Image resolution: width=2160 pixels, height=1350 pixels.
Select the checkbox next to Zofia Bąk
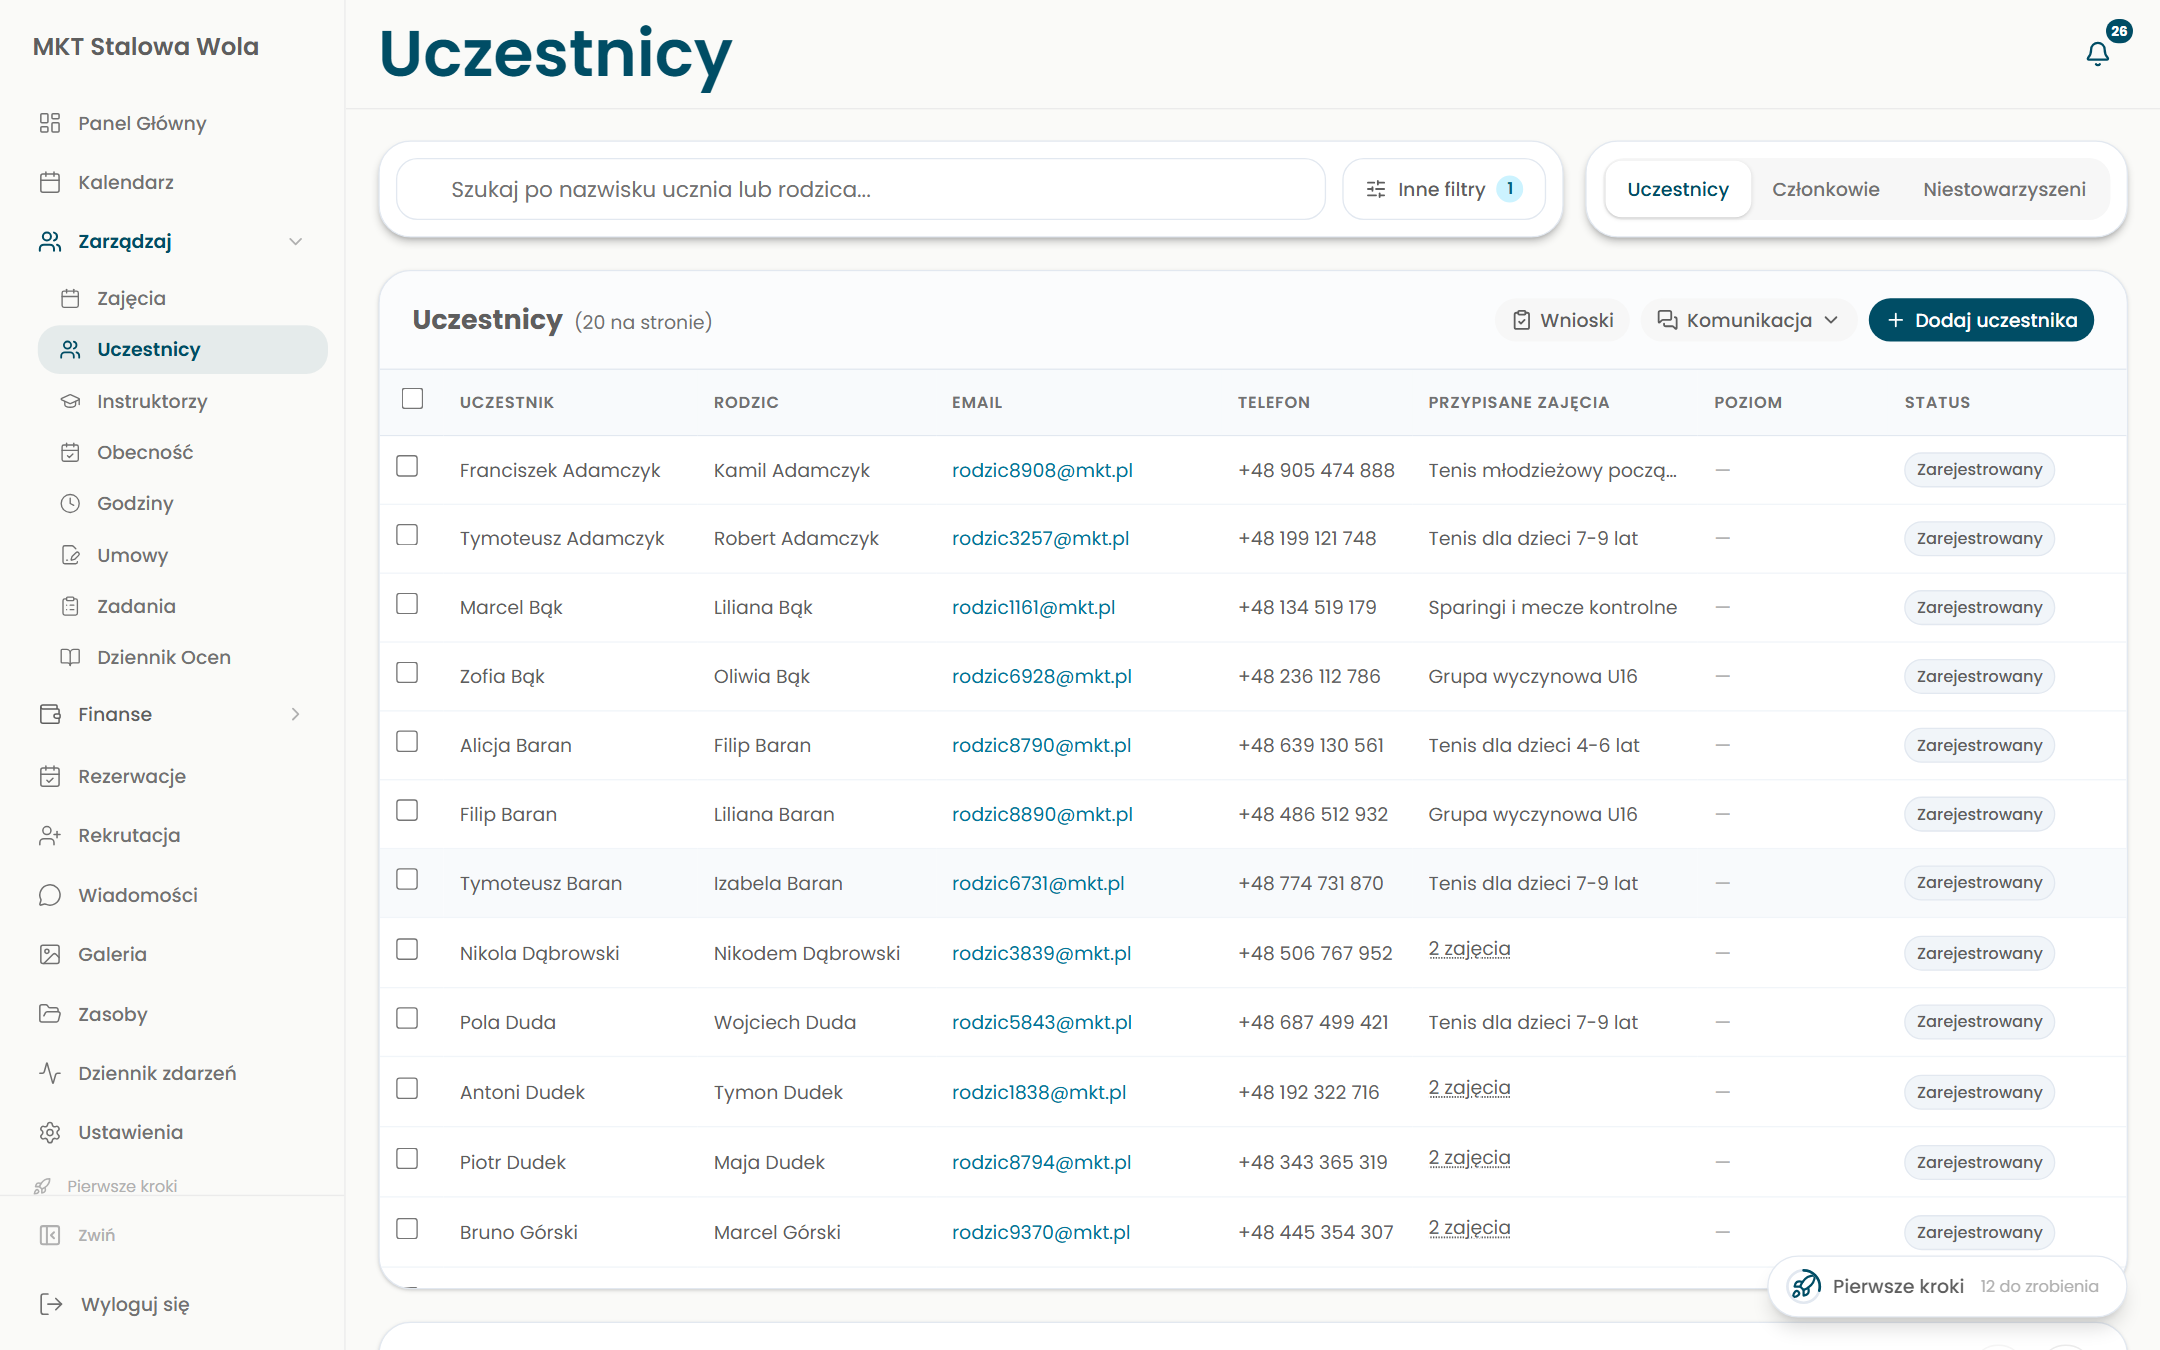click(407, 672)
